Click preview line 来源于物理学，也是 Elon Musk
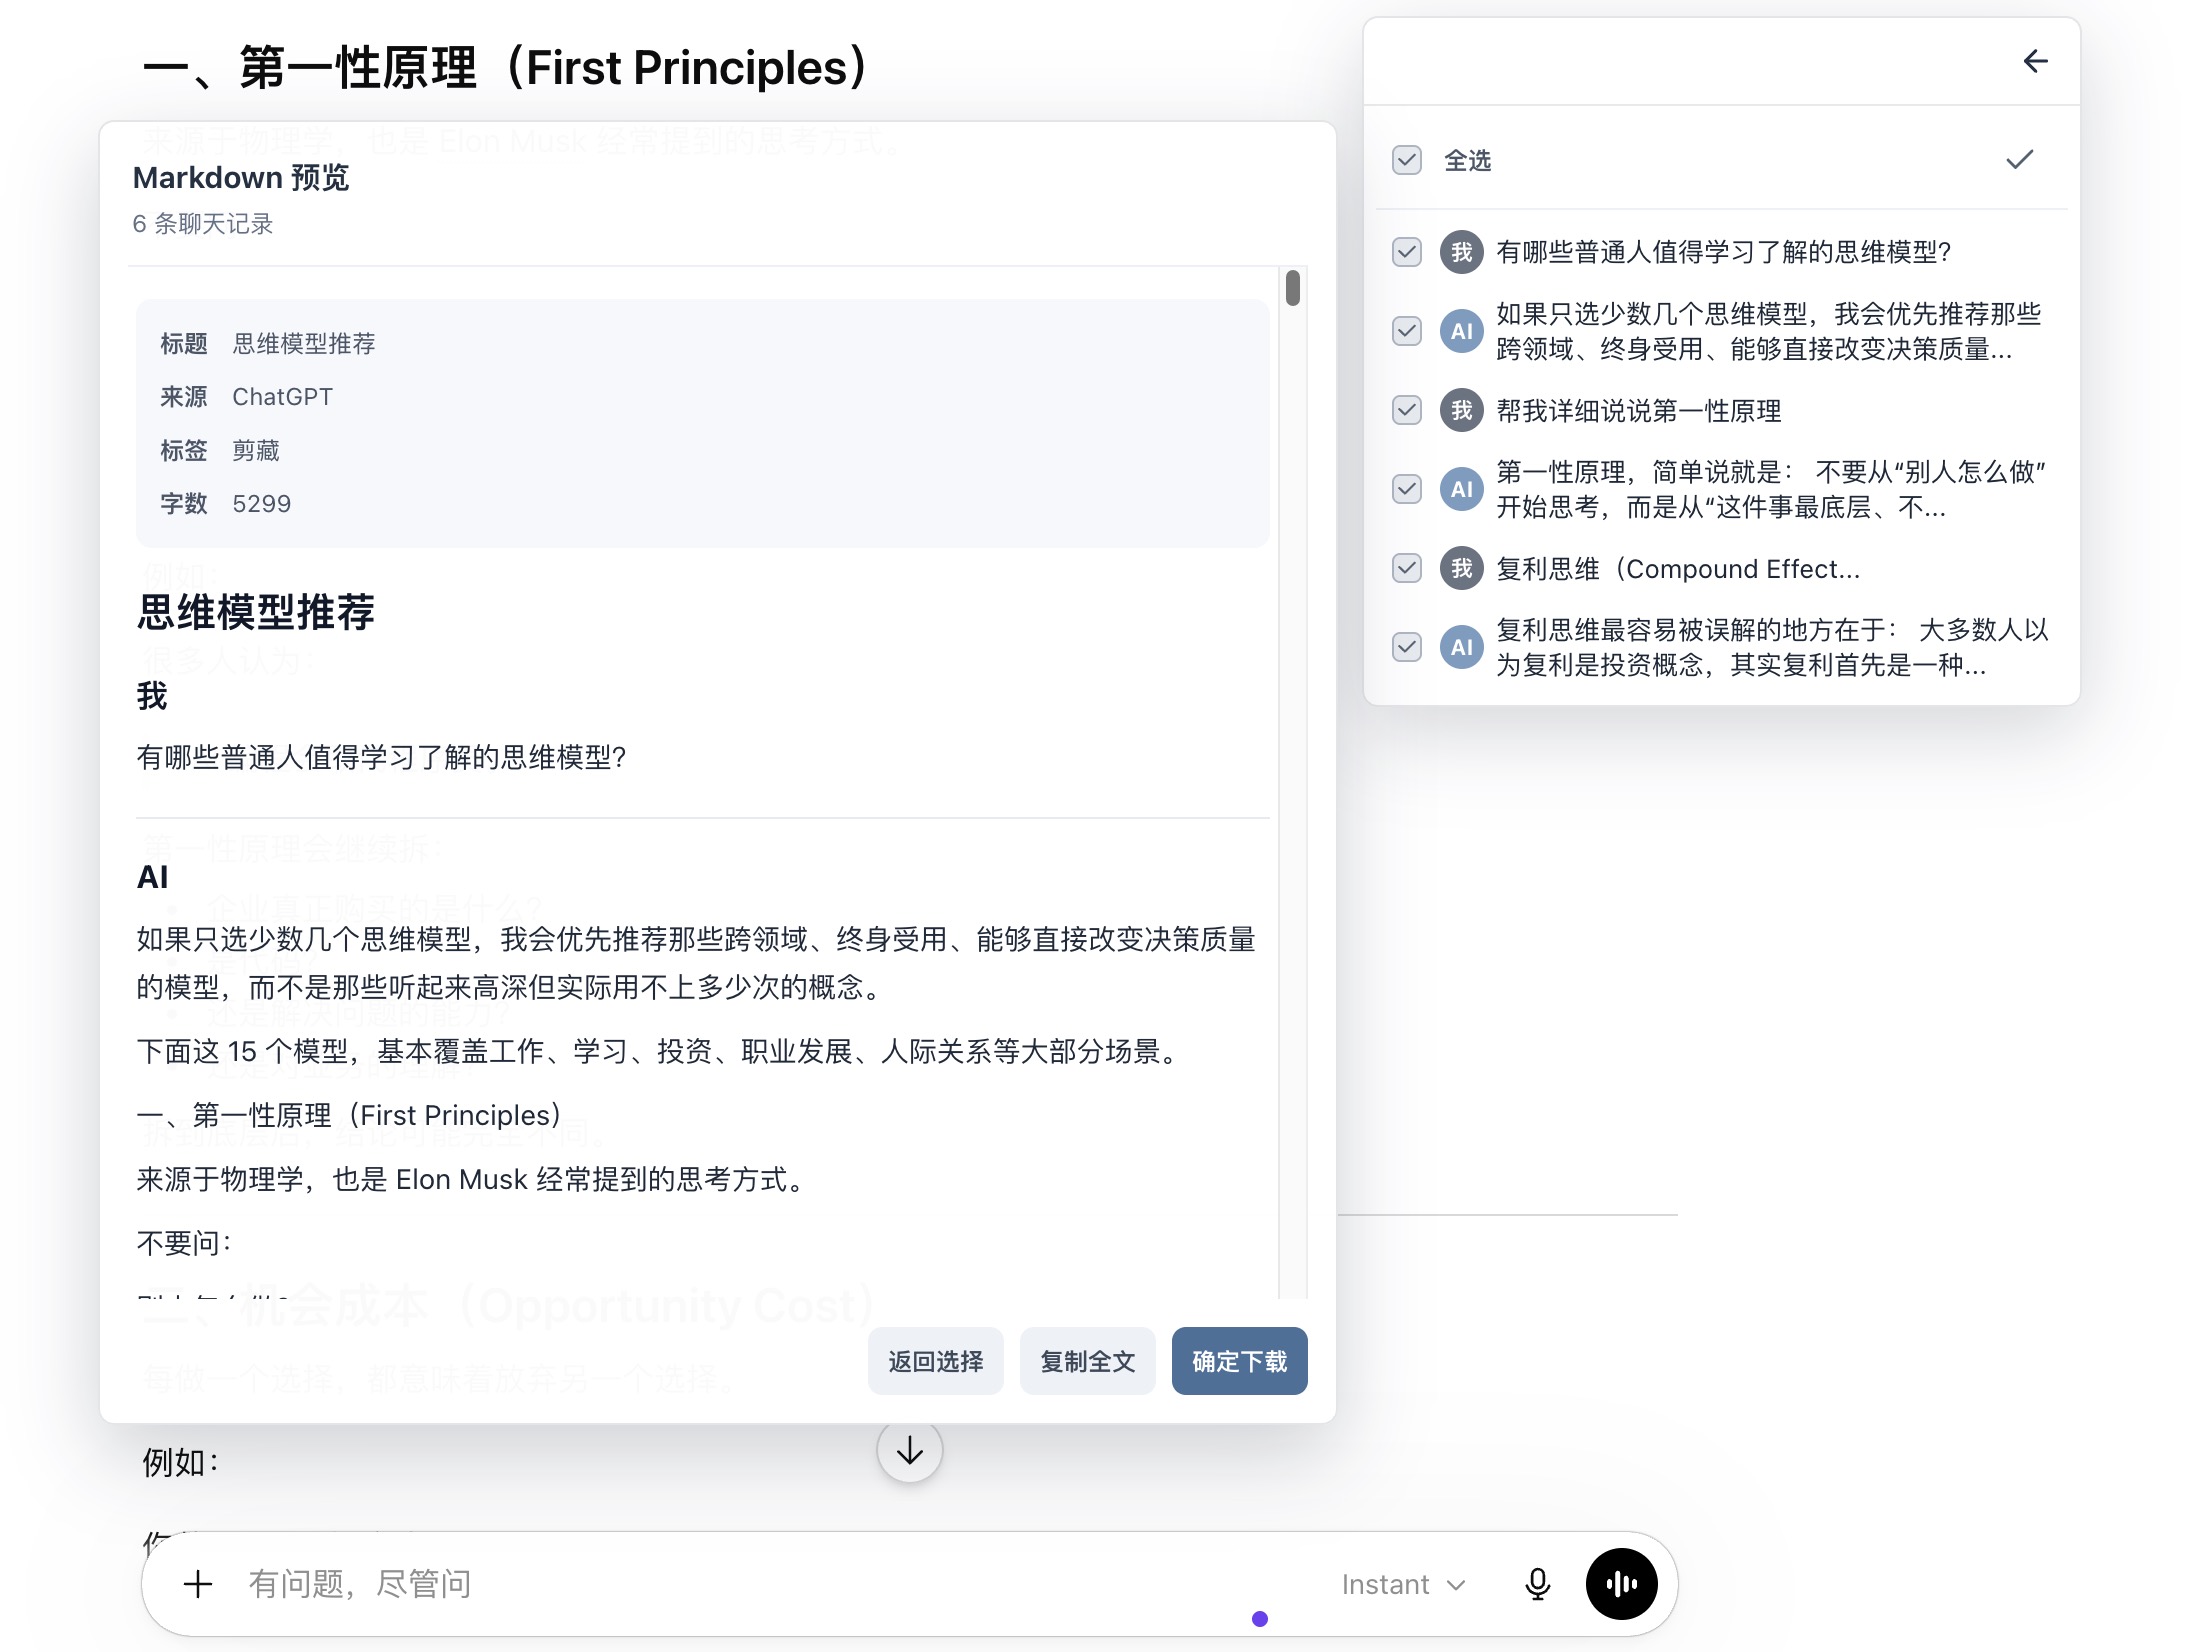 pyautogui.click(x=472, y=1179)
